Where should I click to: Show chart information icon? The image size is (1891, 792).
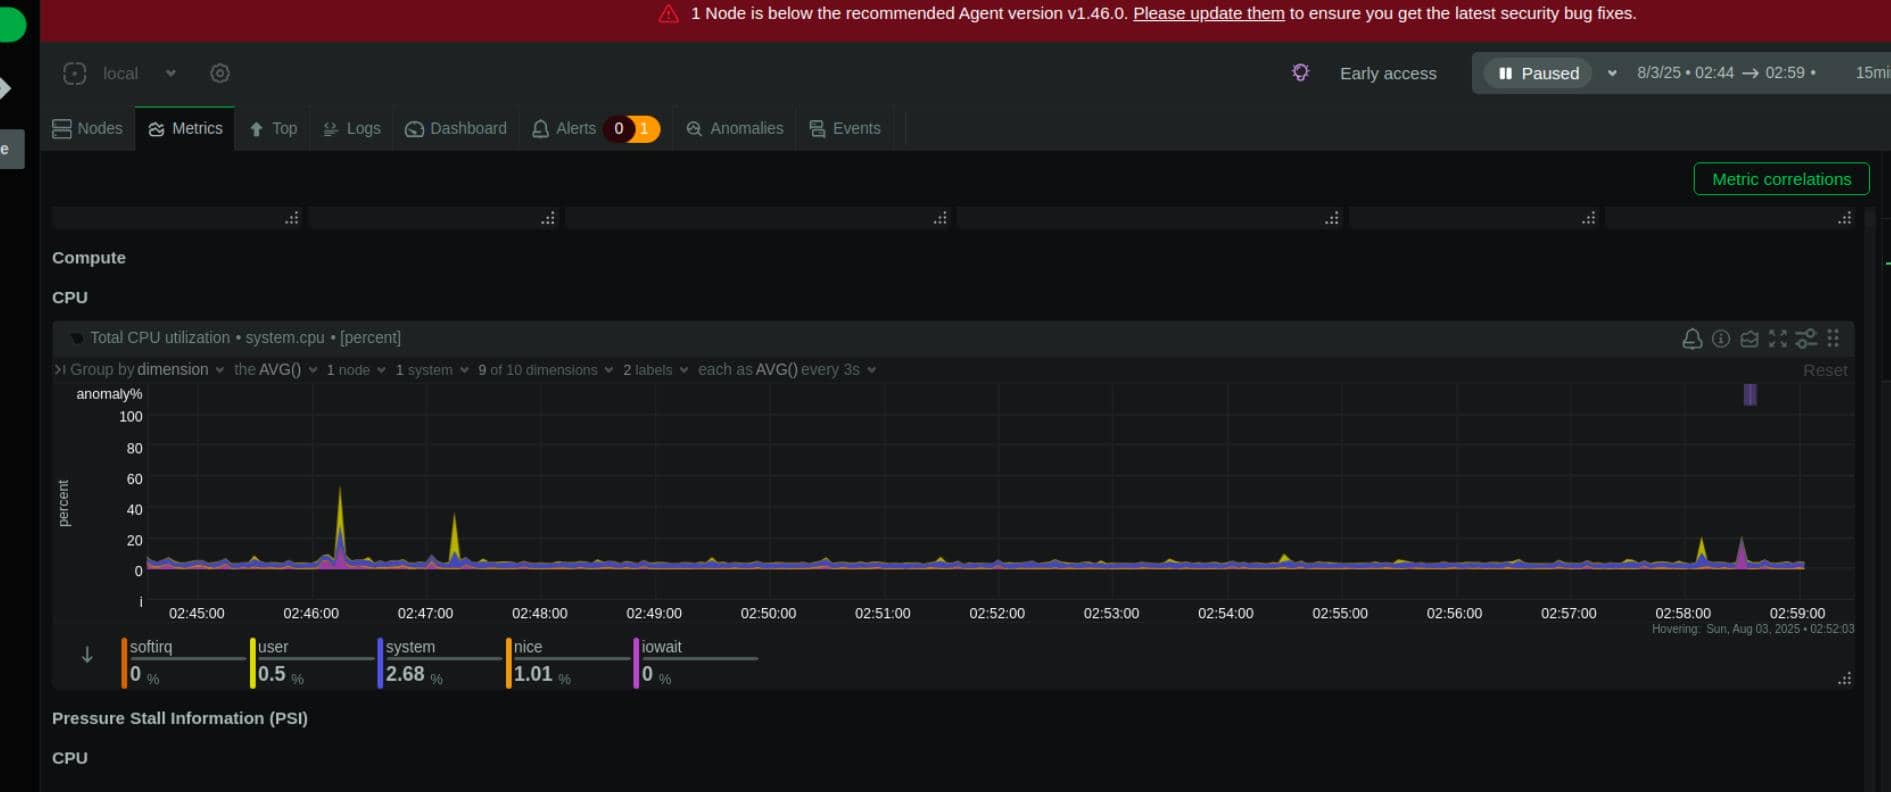point(1721,339)
